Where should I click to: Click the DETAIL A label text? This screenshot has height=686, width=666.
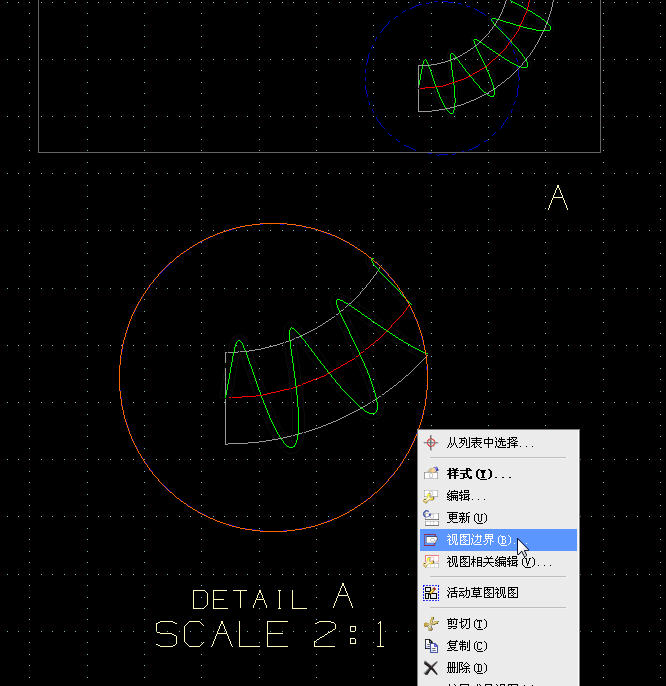273,596
